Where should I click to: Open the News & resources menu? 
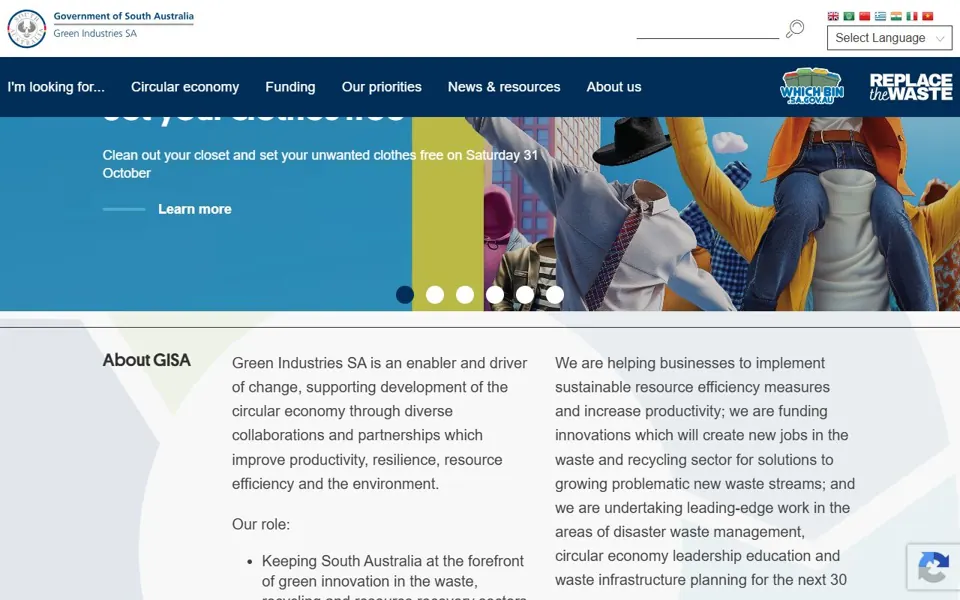(x=504, y=87)
